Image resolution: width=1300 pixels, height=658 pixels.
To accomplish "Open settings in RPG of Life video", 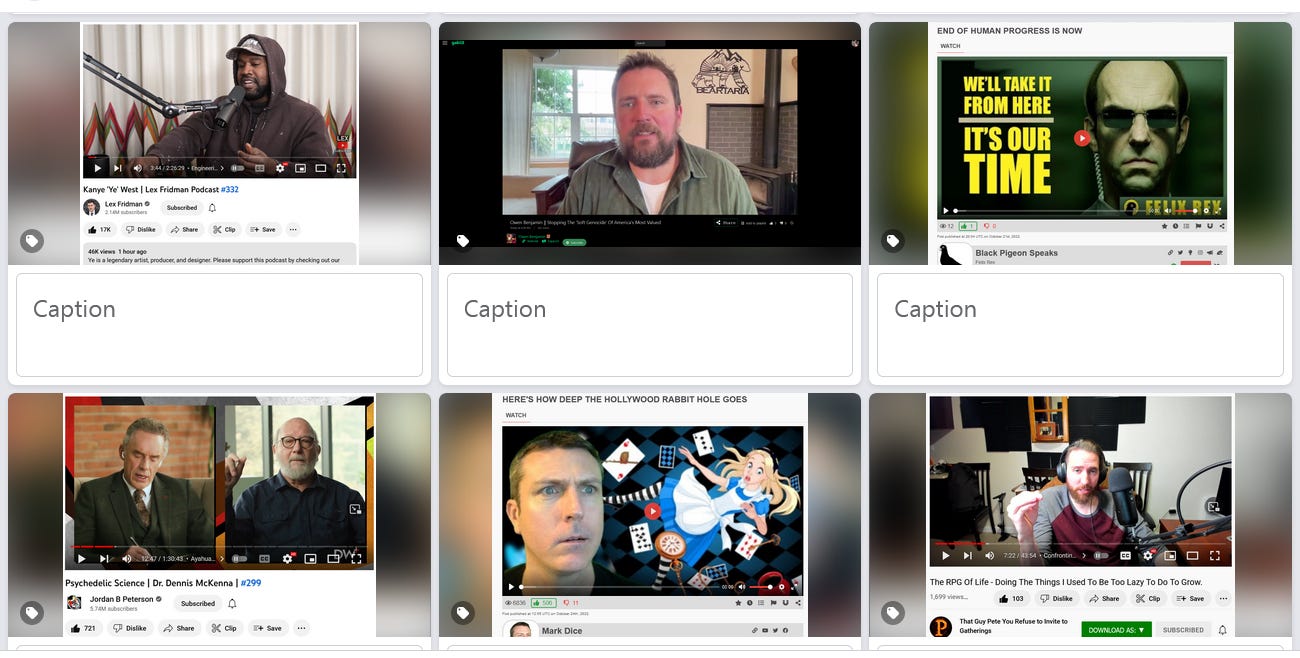I will [x=1147, y=555].
